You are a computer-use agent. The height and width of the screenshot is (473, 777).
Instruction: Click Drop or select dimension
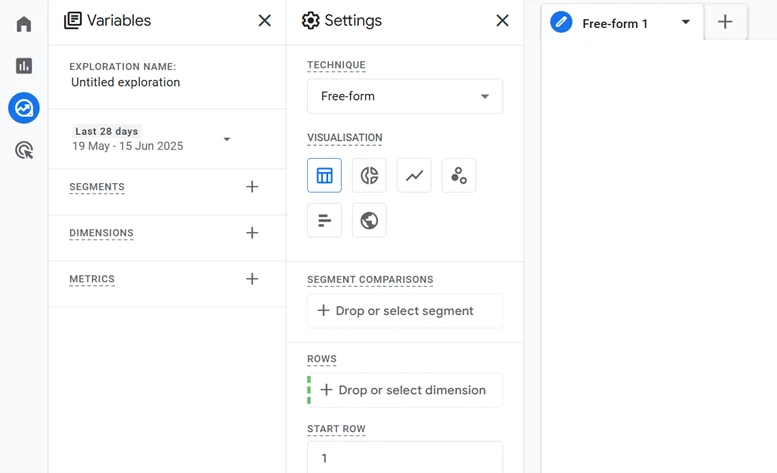tap(405, 390)
